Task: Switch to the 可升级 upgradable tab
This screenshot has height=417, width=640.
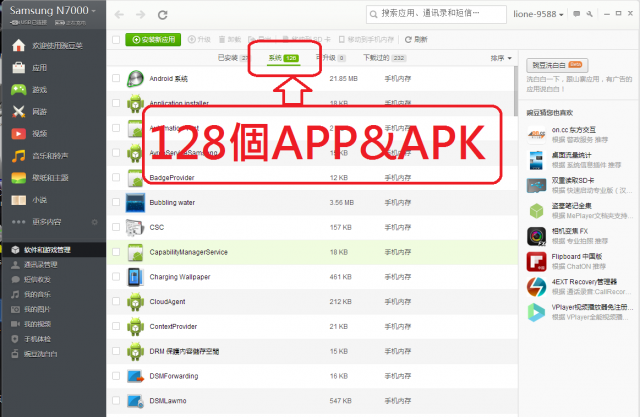Action: point(331,58)
